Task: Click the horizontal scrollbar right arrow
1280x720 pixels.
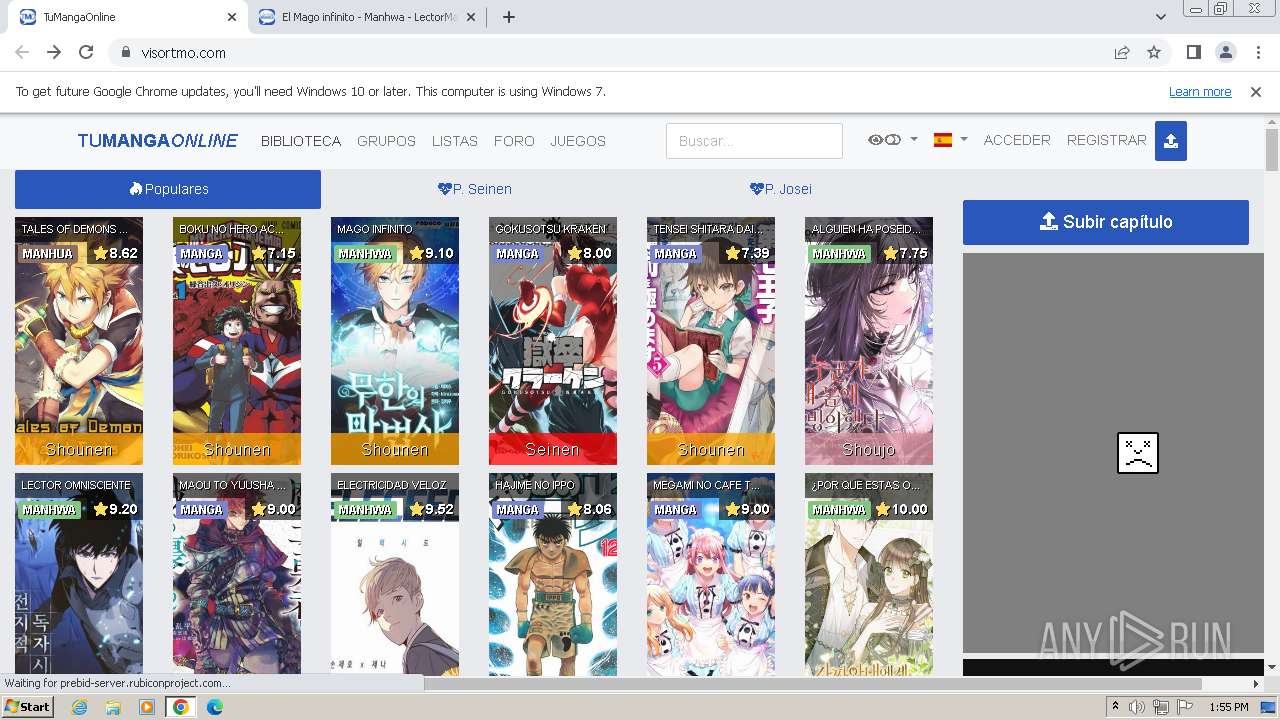Action: [x=1256, y=684]
